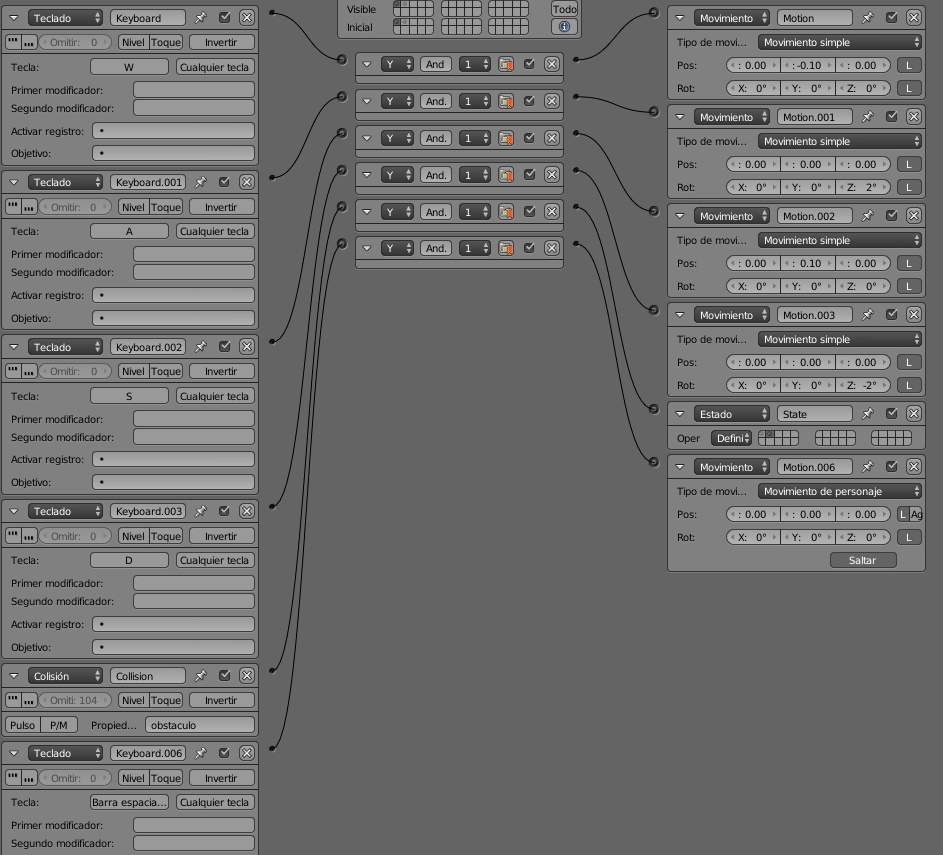The image size is (943, 855).
Task: Toggle priority icon on topmost And controller
Action: coord(506,64)
